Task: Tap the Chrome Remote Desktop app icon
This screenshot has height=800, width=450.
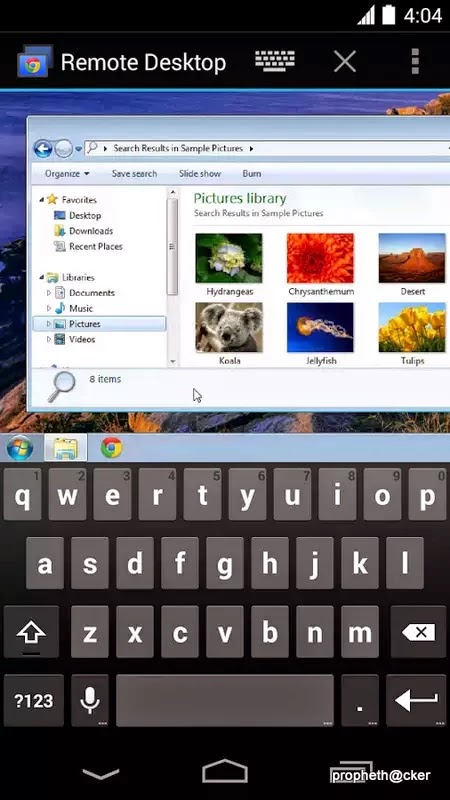Action: coord(35,62)
